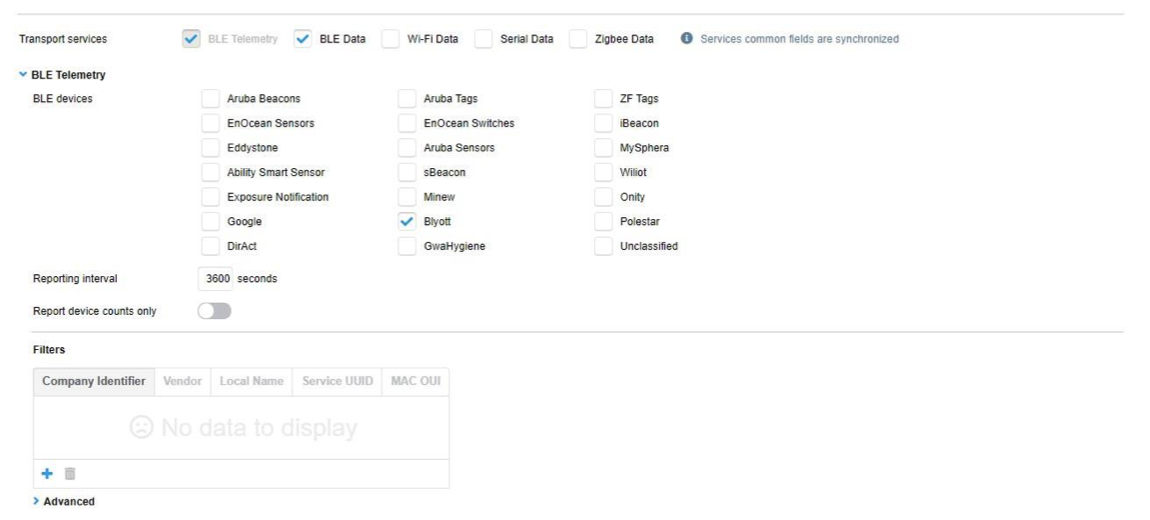Tick the Unclassified devices checkbox

click(603, 246)
